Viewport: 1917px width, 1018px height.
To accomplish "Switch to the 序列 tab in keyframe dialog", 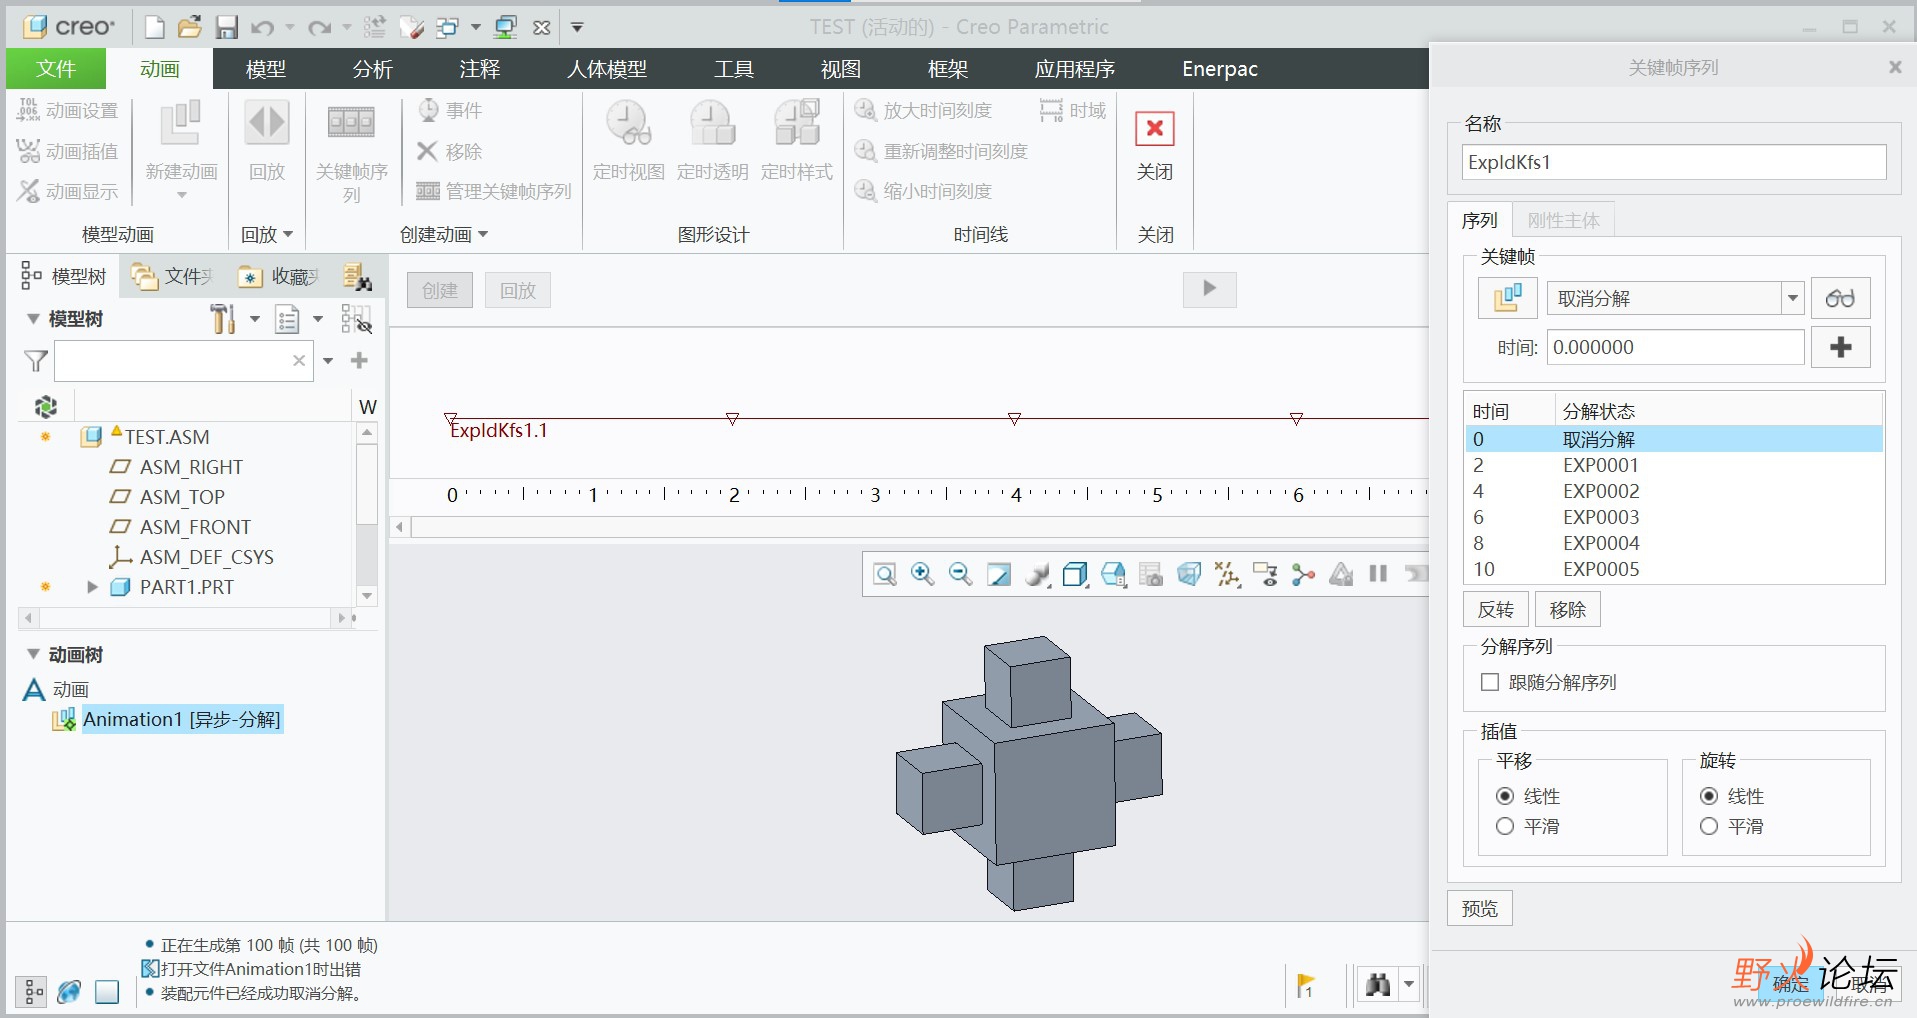I will (1479, 220).
